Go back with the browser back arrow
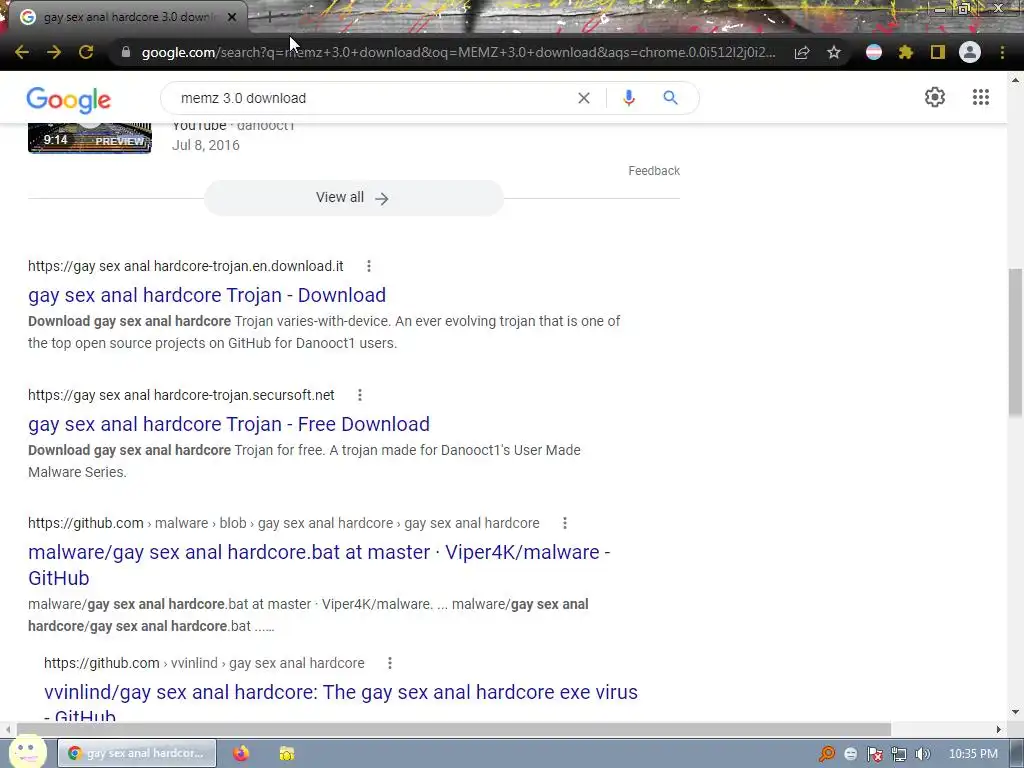Viewport: 1024px width, 768px height. (x=22, y=52)
